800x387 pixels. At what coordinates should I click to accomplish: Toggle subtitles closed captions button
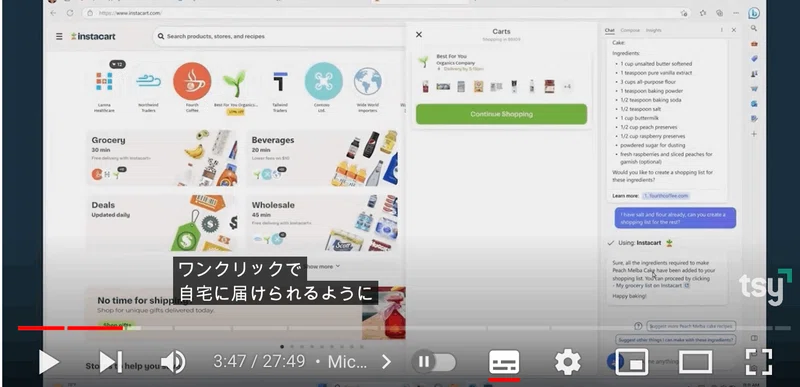click(504, 363)
